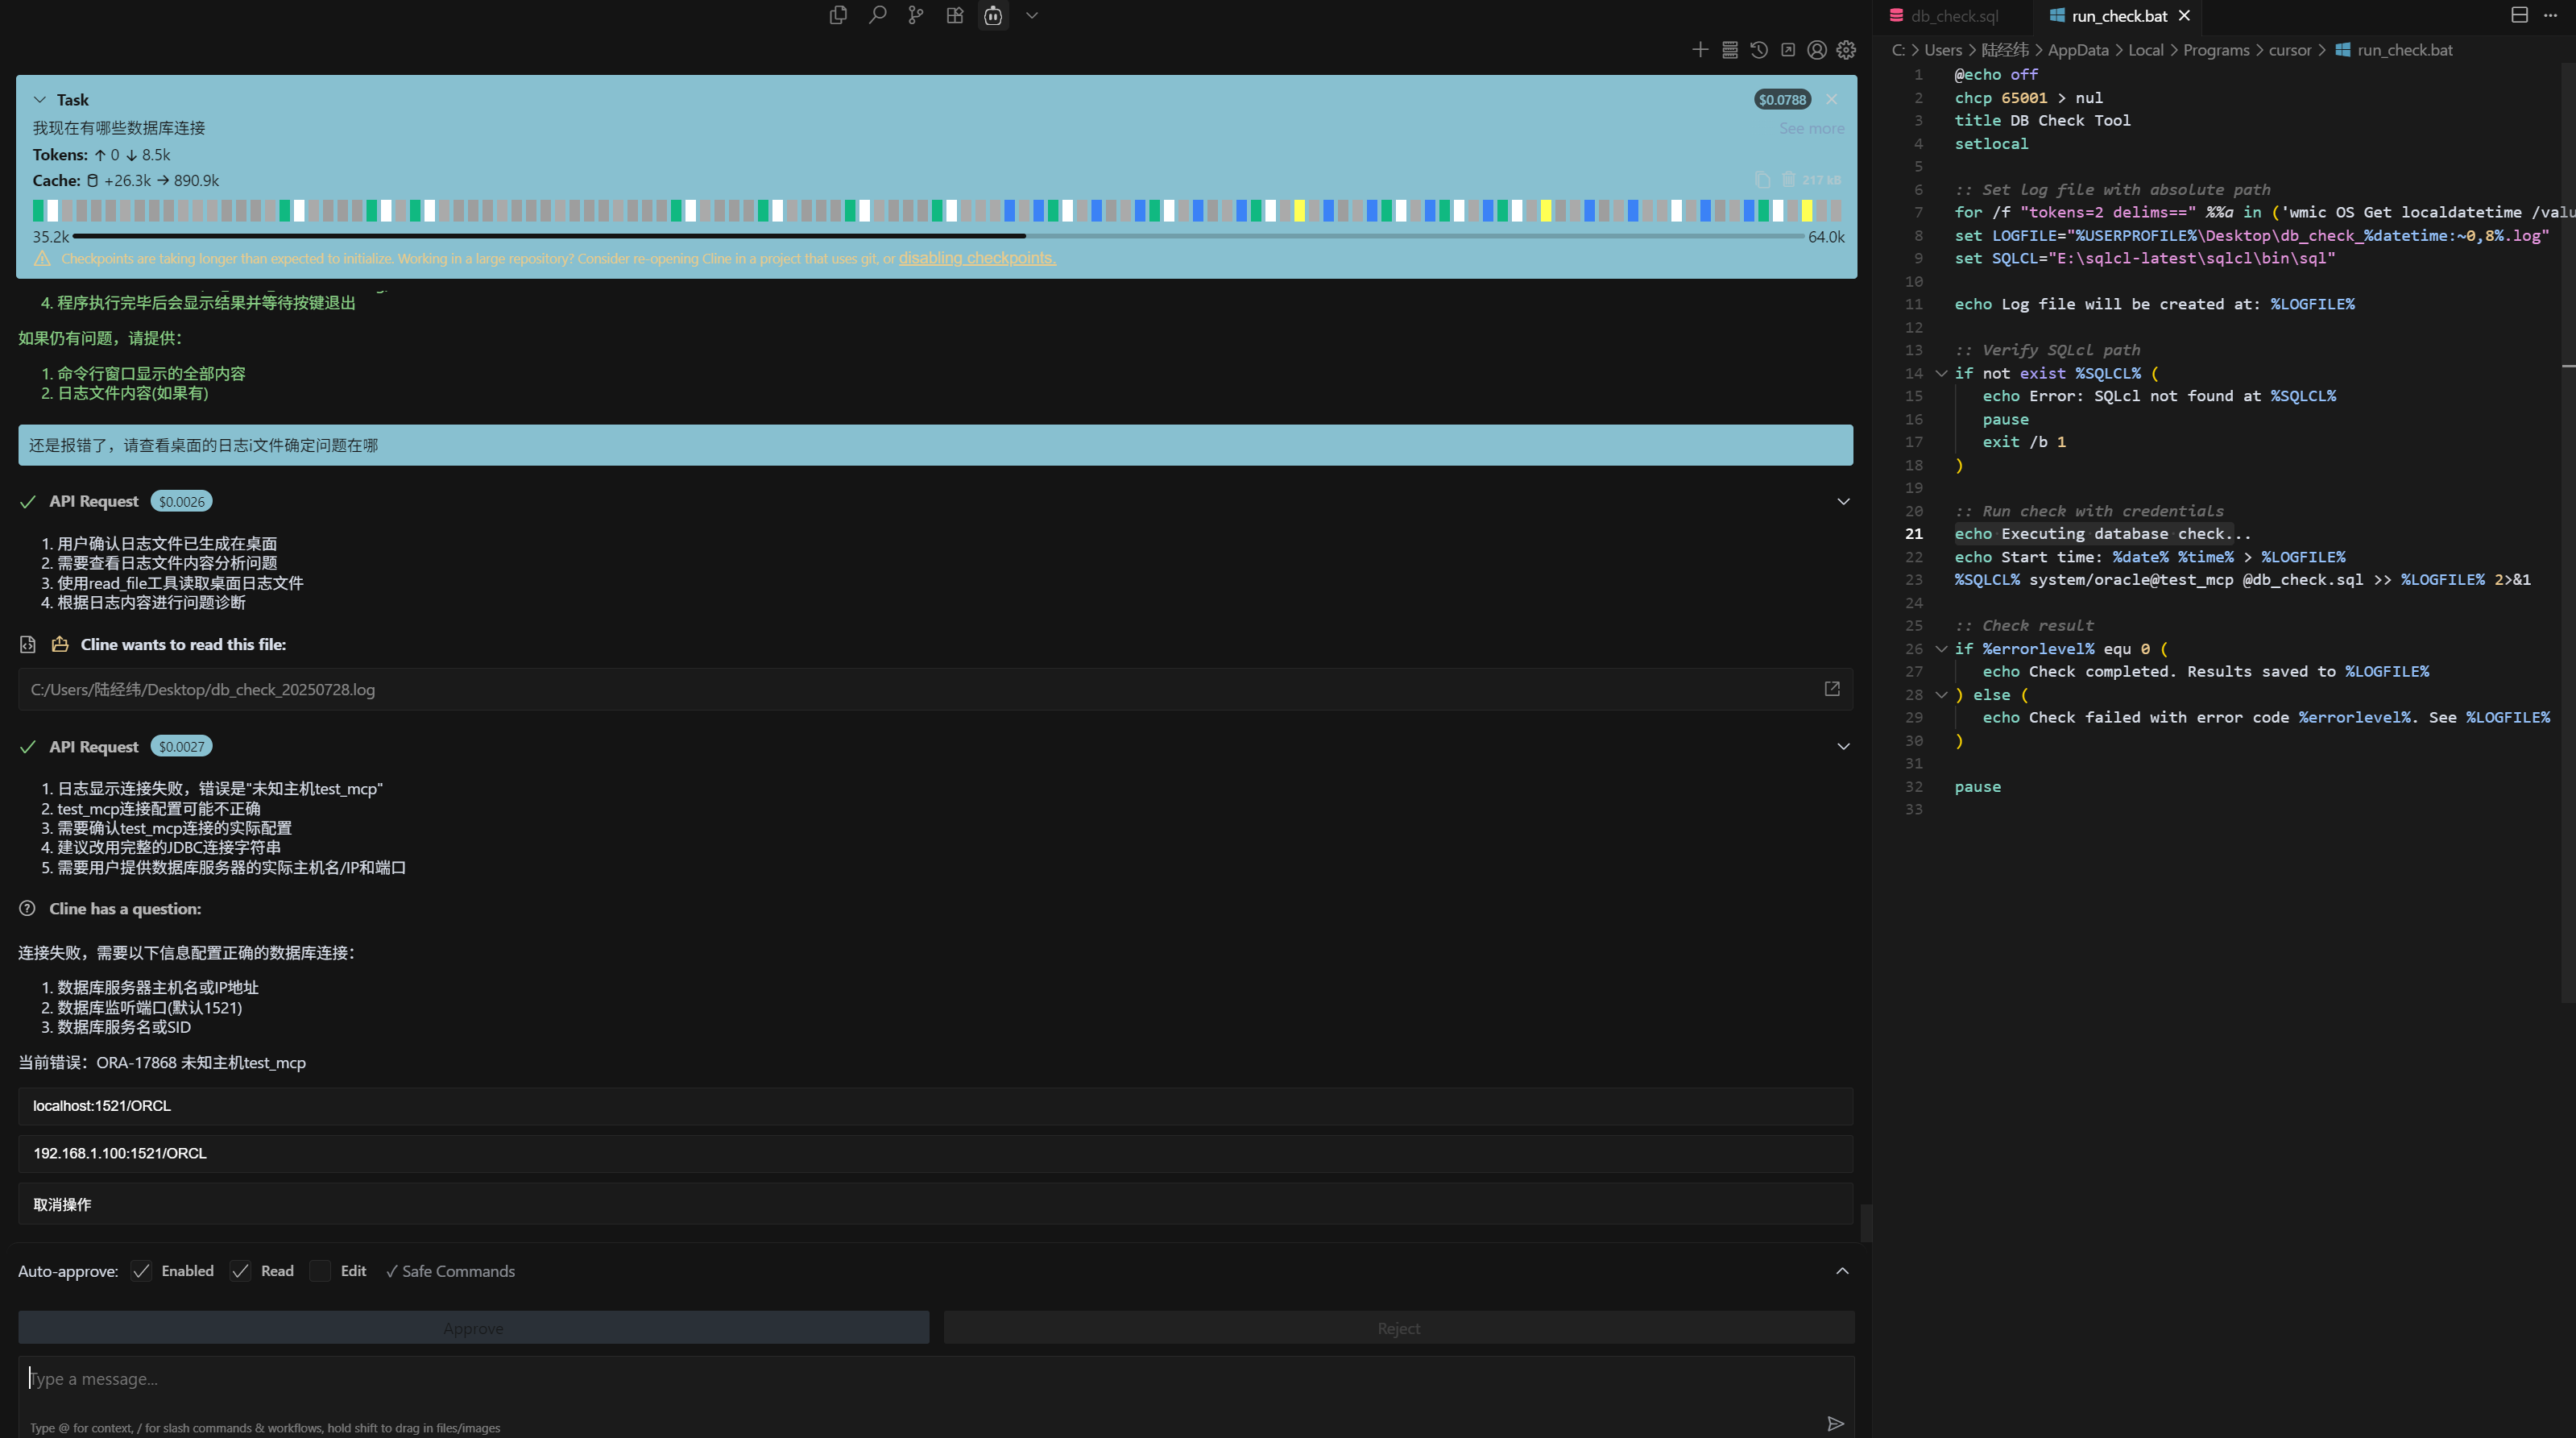Click the Reject button
Screen dimensions: 2576x1438
[1398, 1328]
